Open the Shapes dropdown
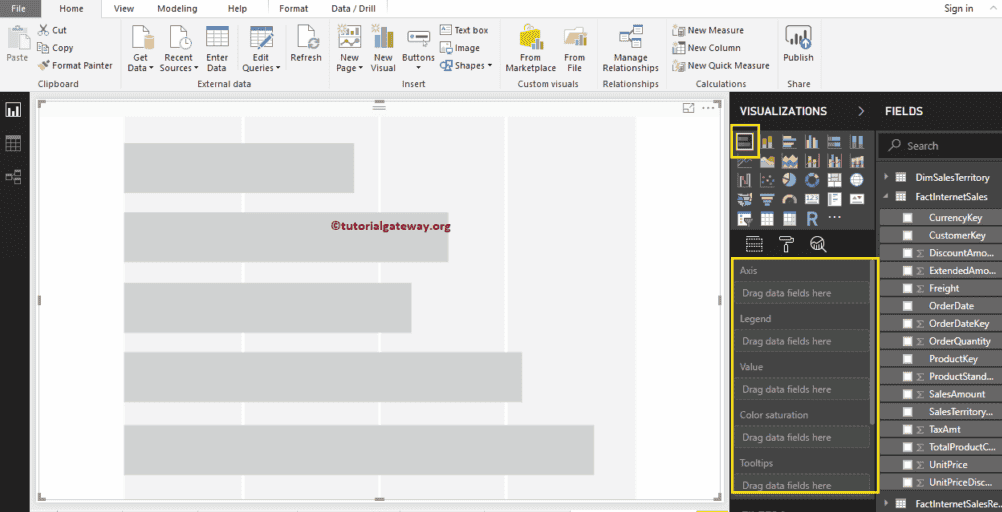This screenshot has width=1002, height=512. coord(466,65)
